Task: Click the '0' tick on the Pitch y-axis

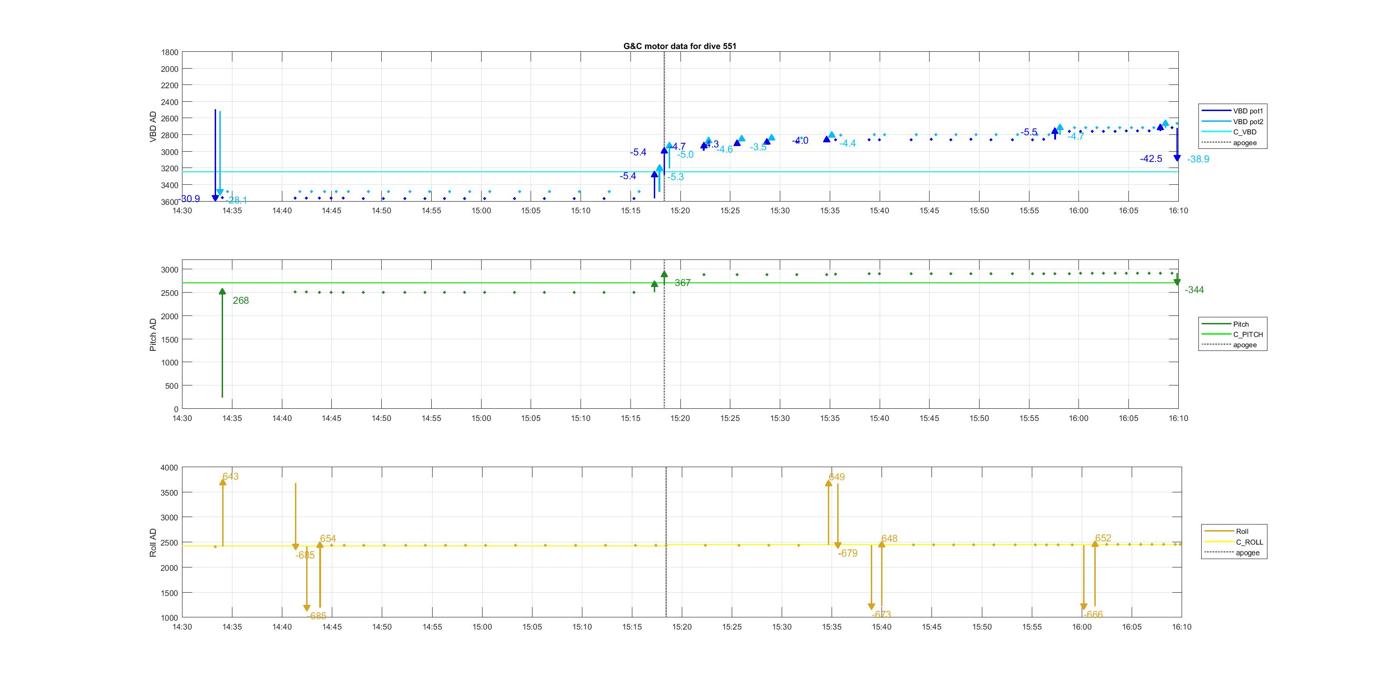Action: coord(177,409)
